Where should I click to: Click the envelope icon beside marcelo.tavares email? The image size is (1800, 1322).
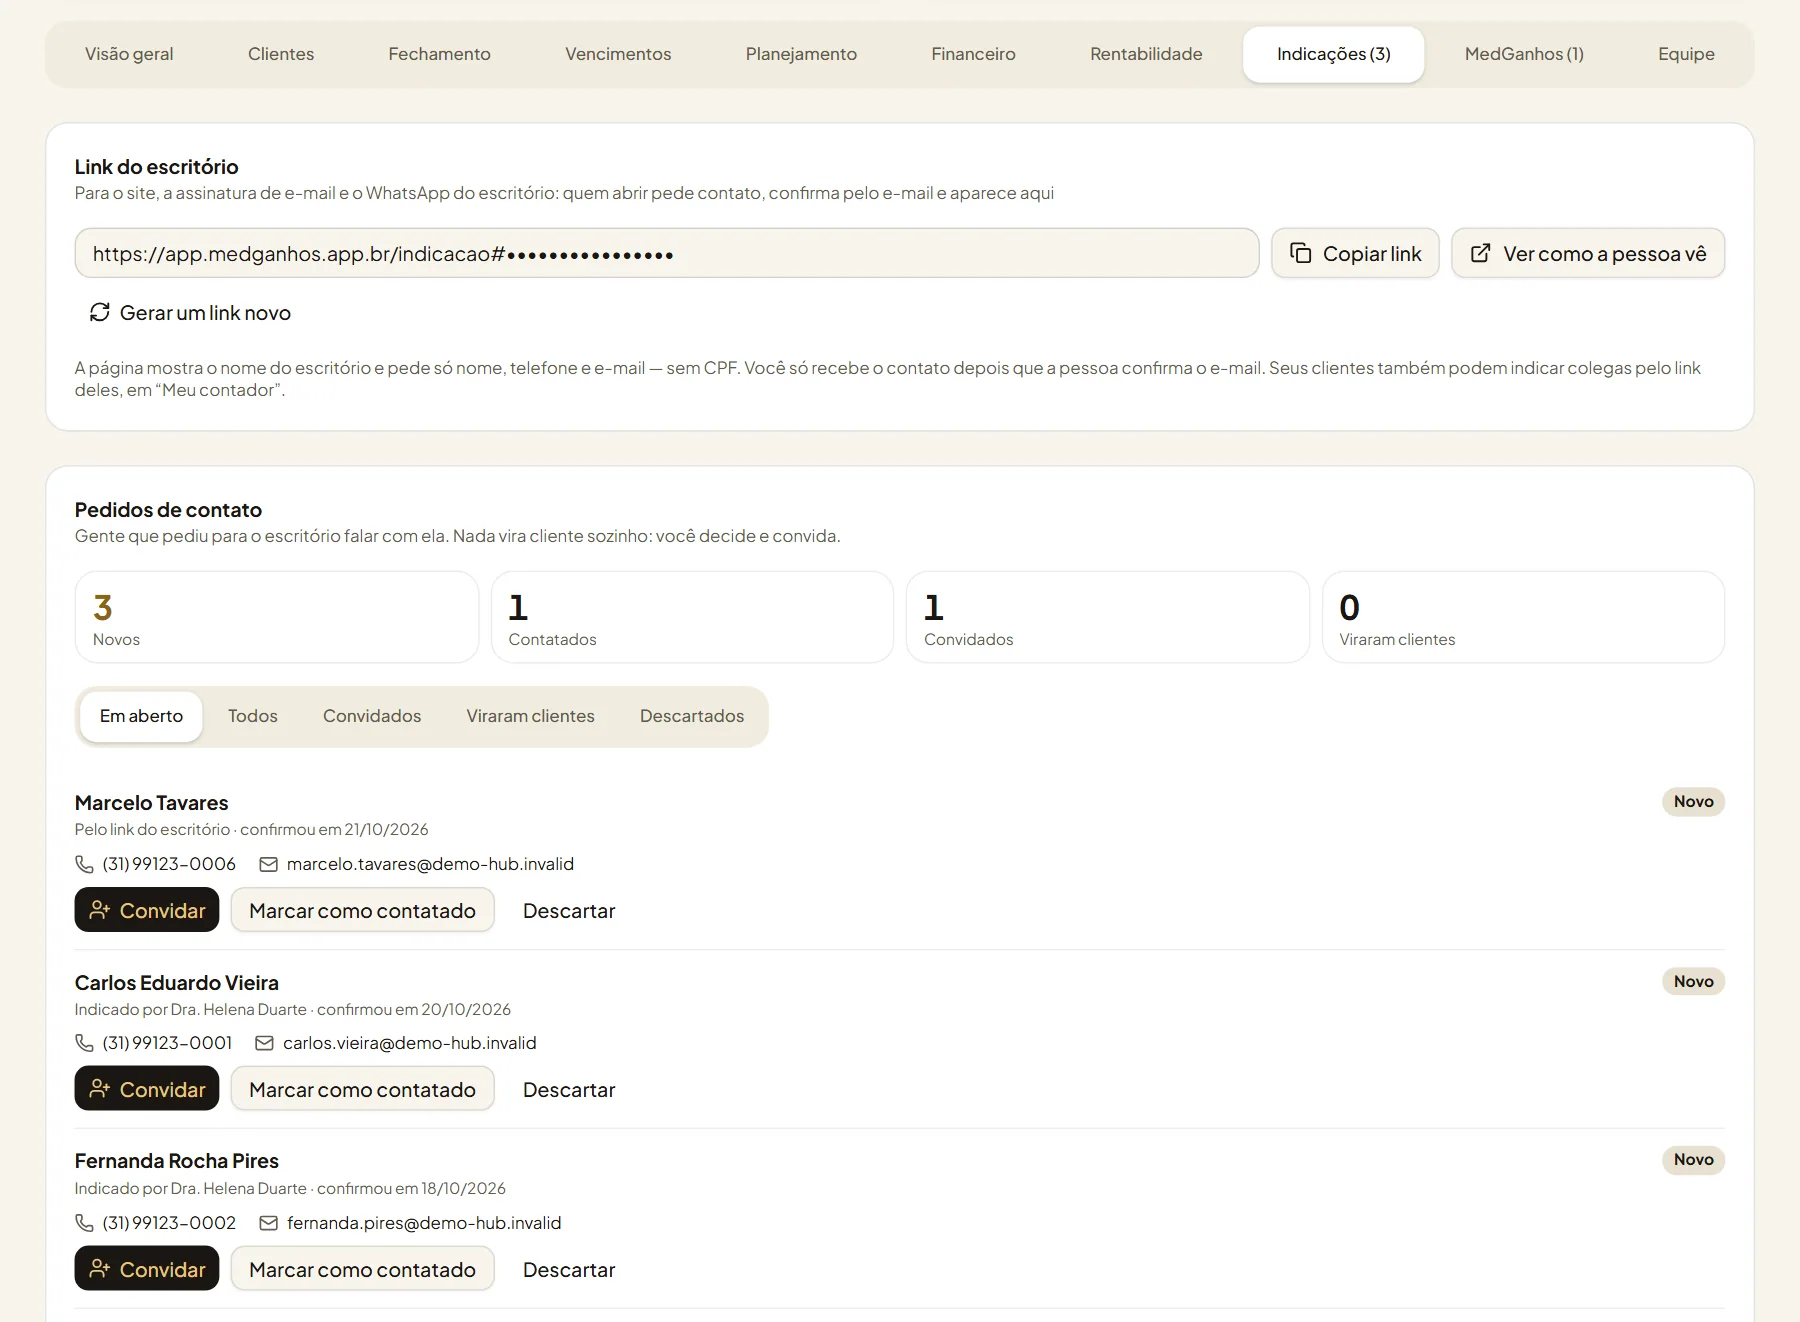coord(268,864)
